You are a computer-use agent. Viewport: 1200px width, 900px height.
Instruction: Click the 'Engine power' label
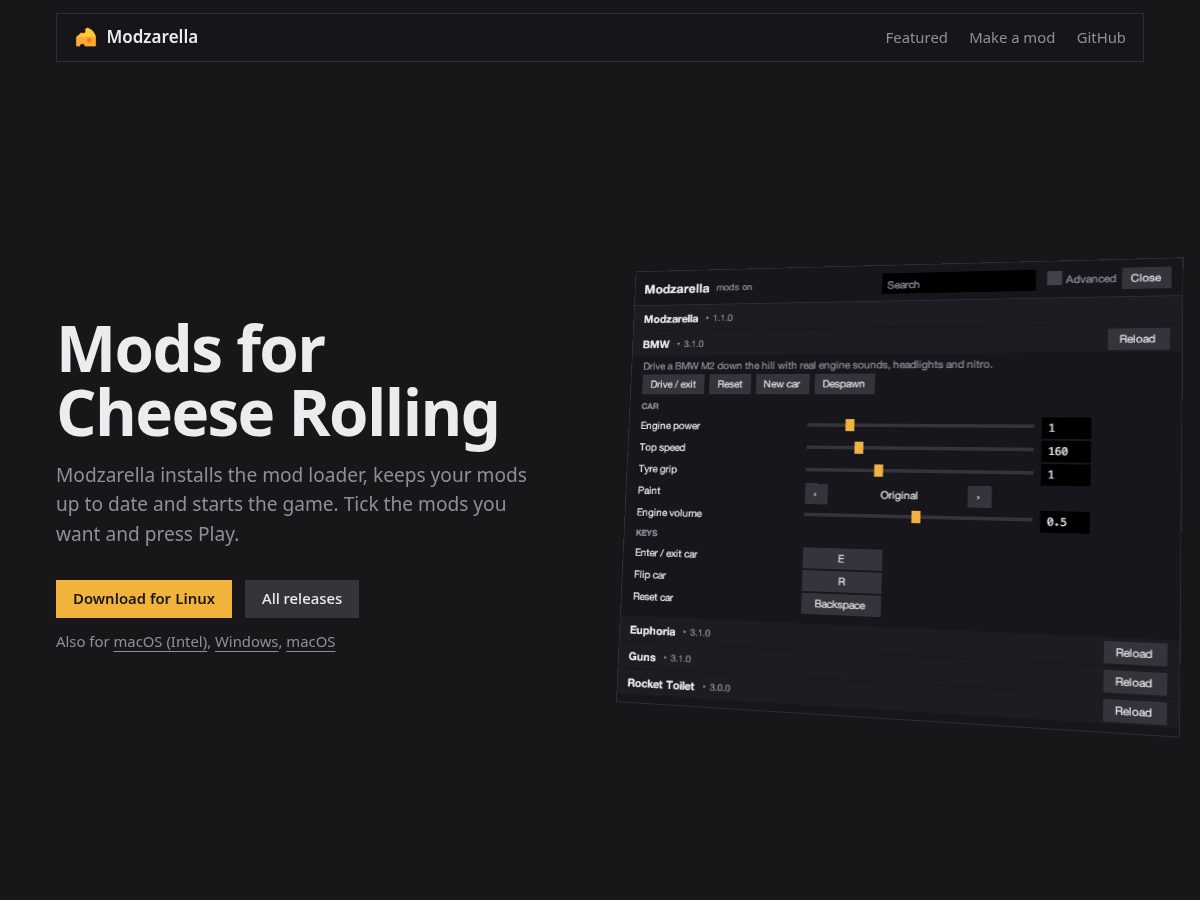pos(670,426)
